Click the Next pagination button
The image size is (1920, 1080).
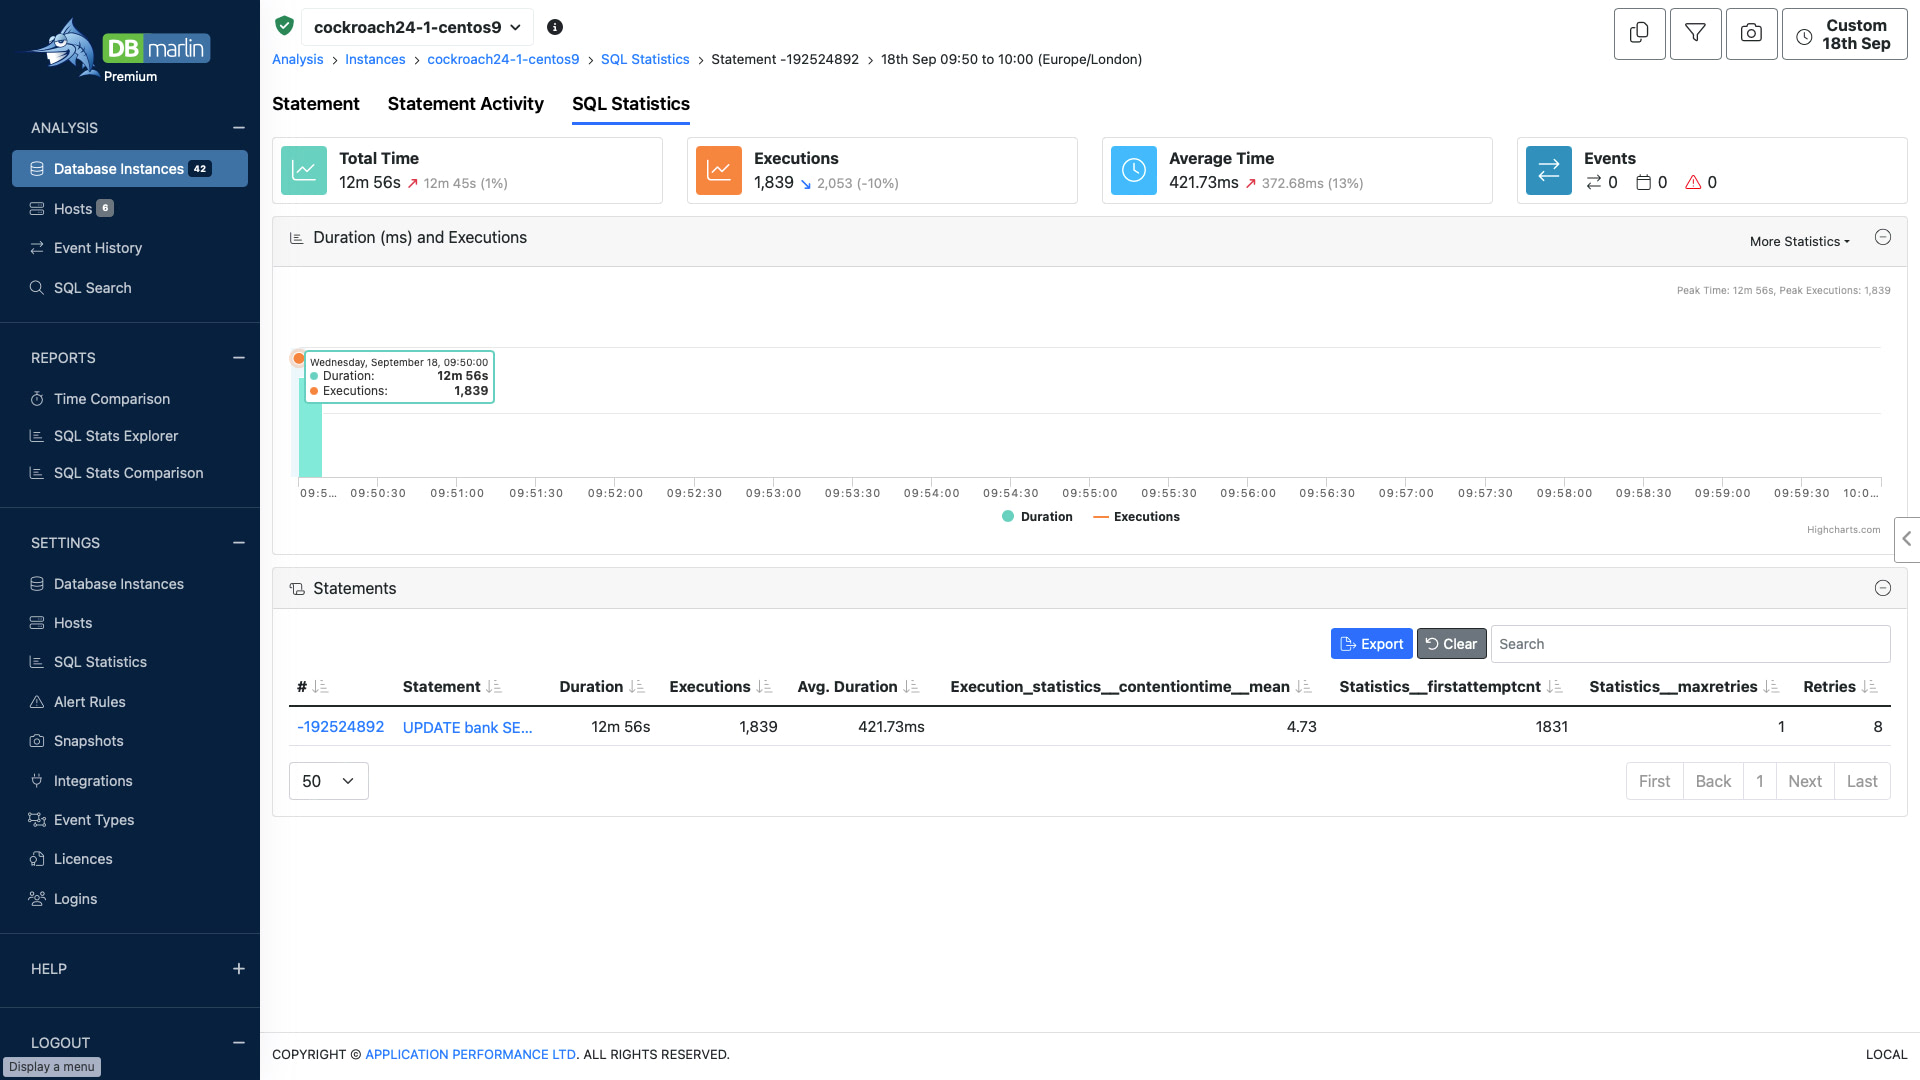(1805, 781)
